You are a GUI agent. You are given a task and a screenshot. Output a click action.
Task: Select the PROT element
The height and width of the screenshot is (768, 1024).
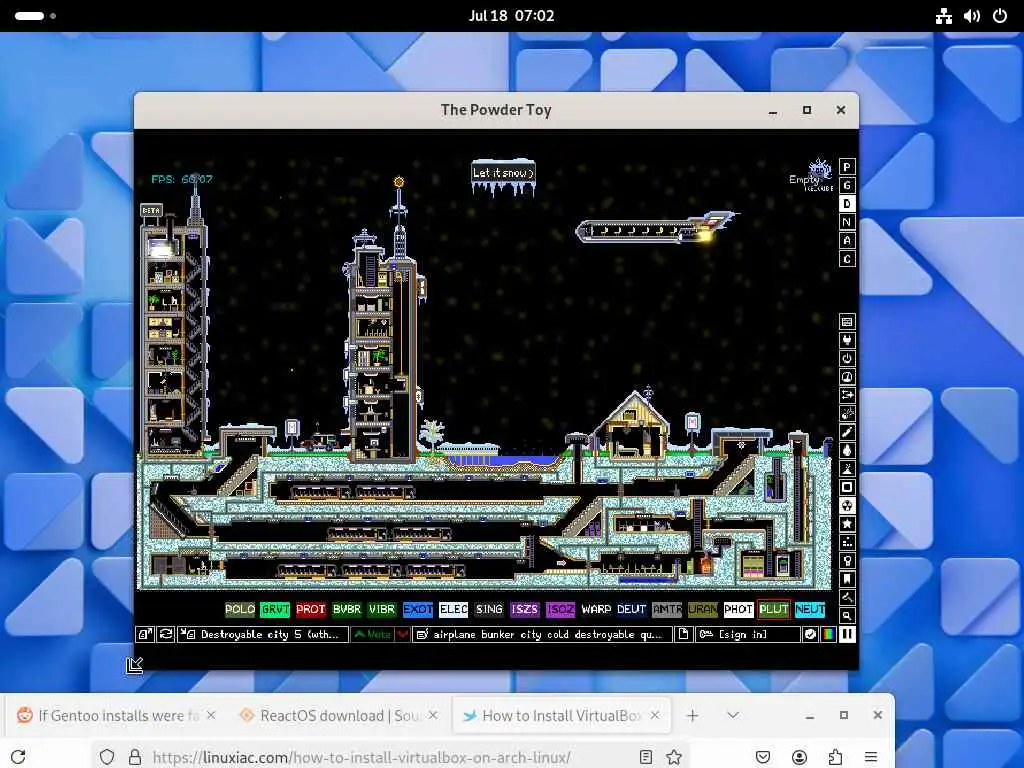click(311, 609)
